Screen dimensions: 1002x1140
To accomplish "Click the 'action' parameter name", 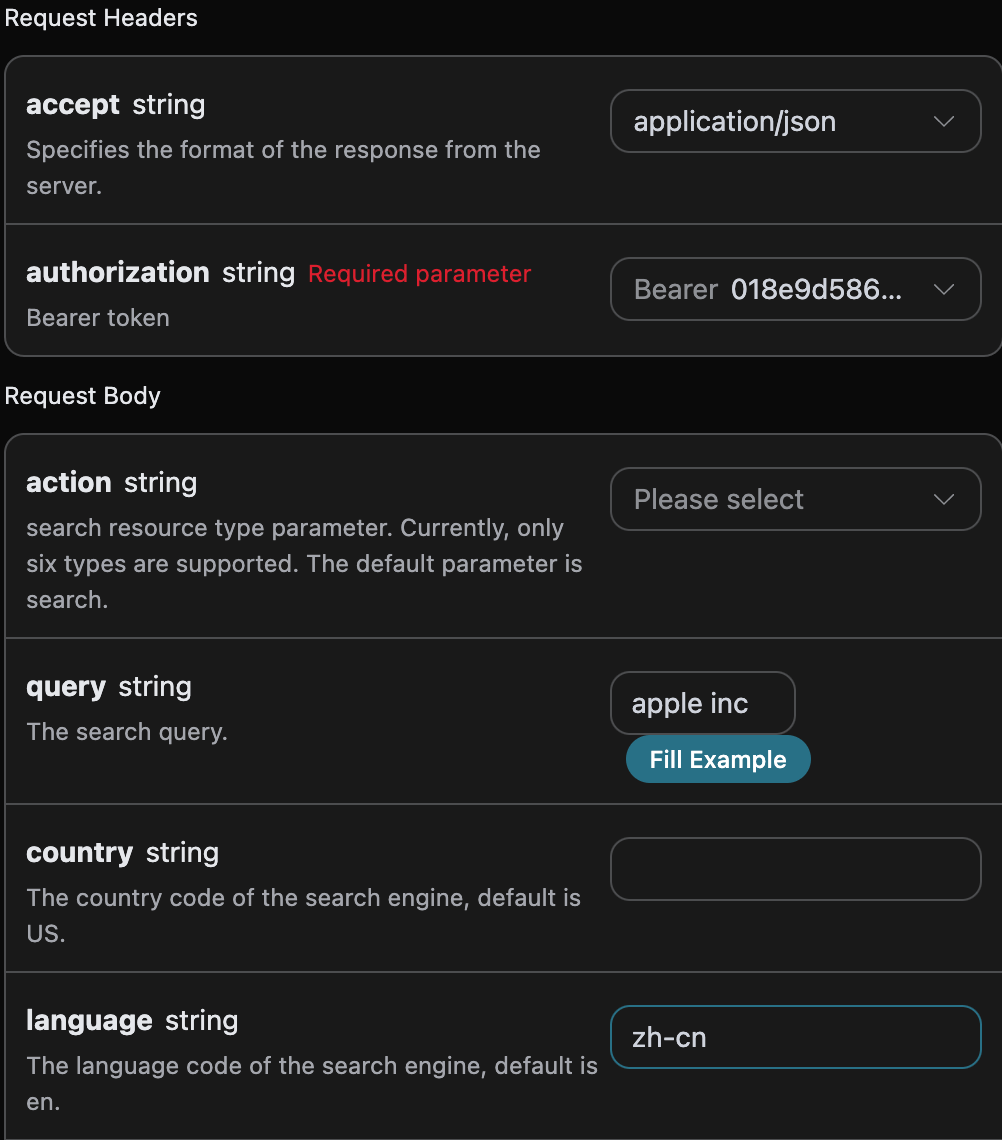I will click(x=69, y=483).
